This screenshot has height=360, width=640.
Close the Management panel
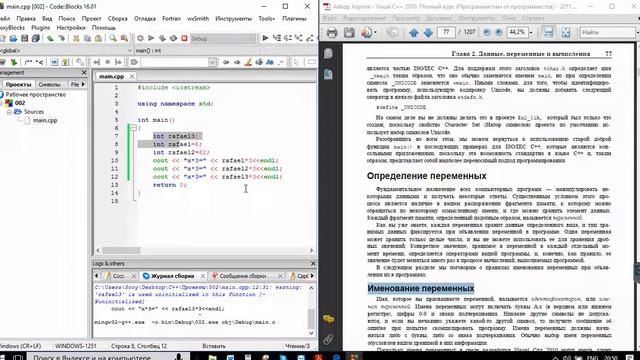click(84, 73)
